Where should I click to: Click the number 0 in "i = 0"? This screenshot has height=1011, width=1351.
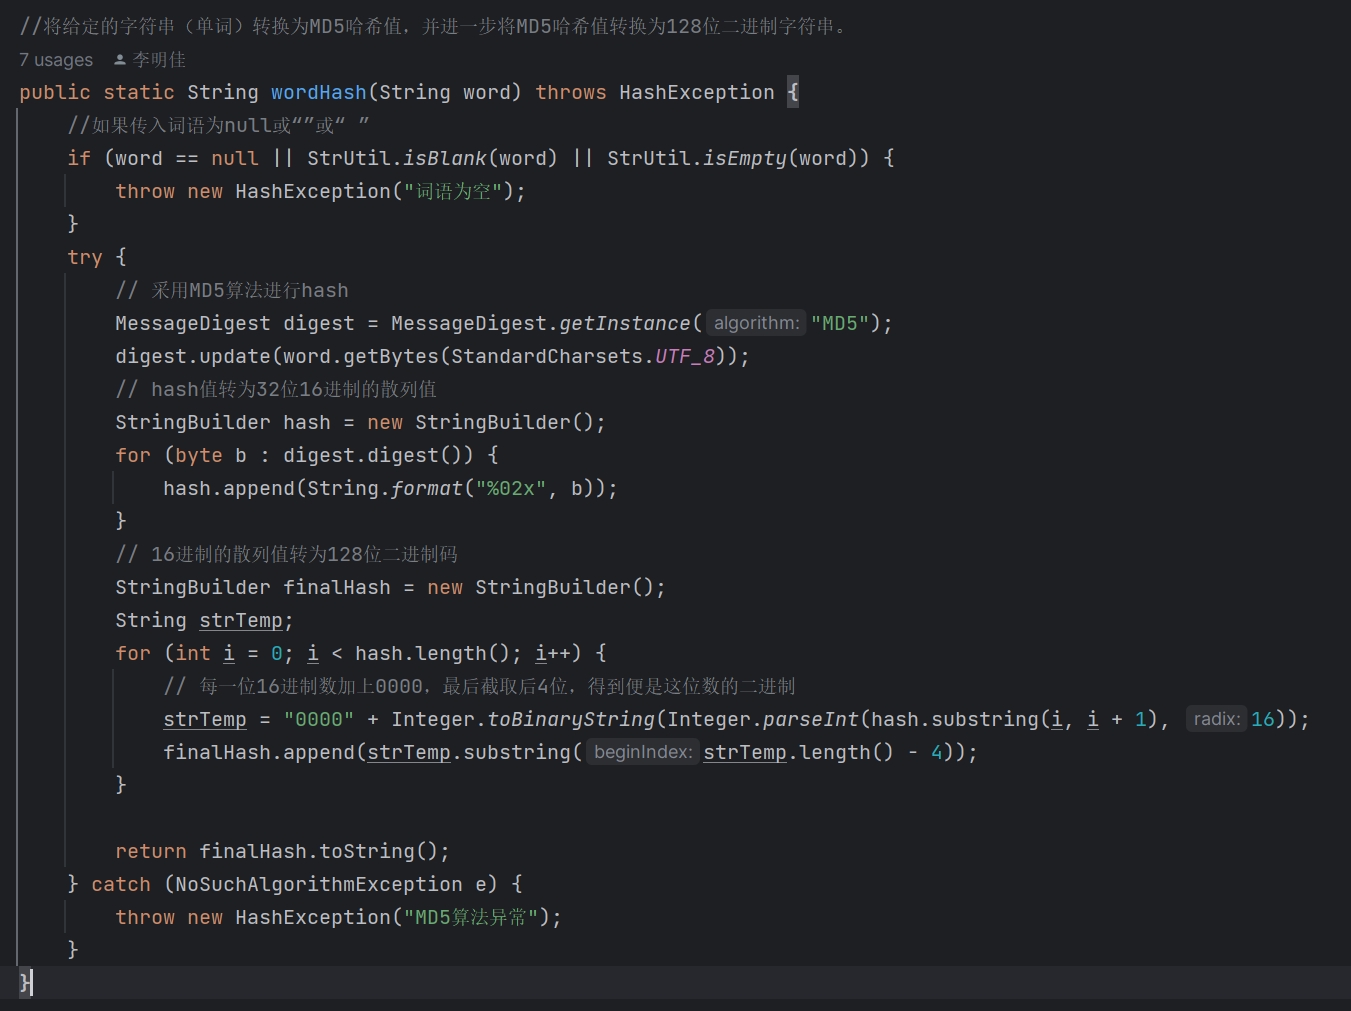click(277, 653)
